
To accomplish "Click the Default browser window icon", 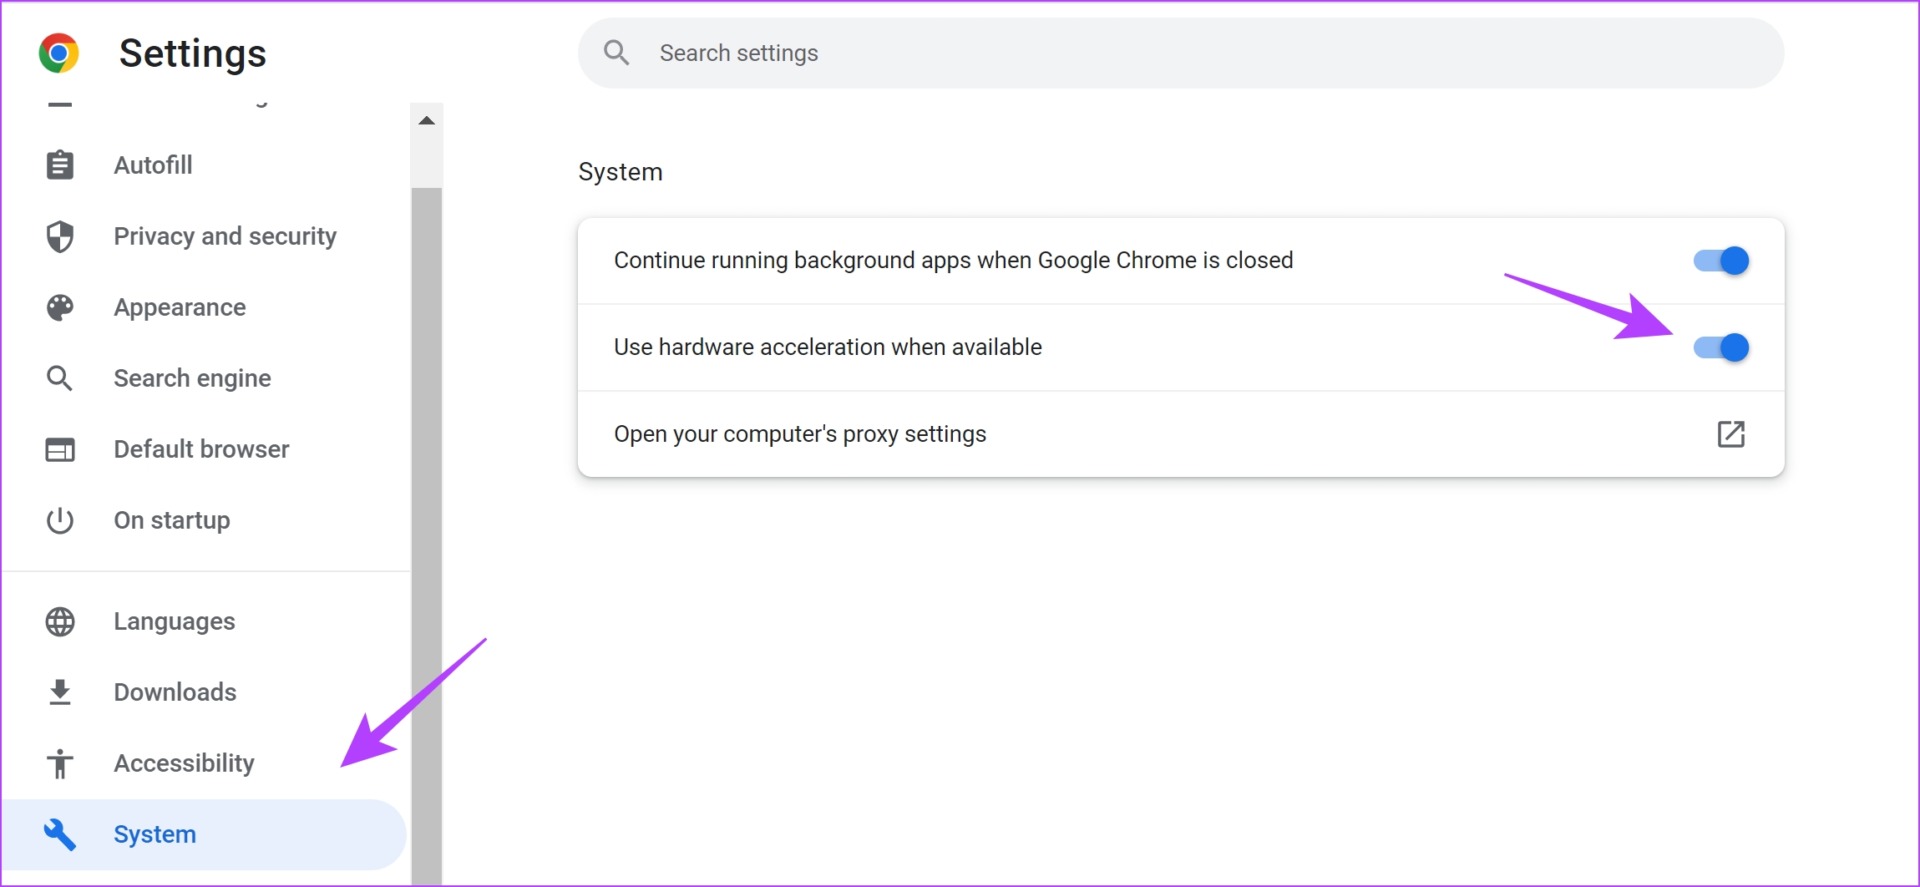I will (60, 450).
